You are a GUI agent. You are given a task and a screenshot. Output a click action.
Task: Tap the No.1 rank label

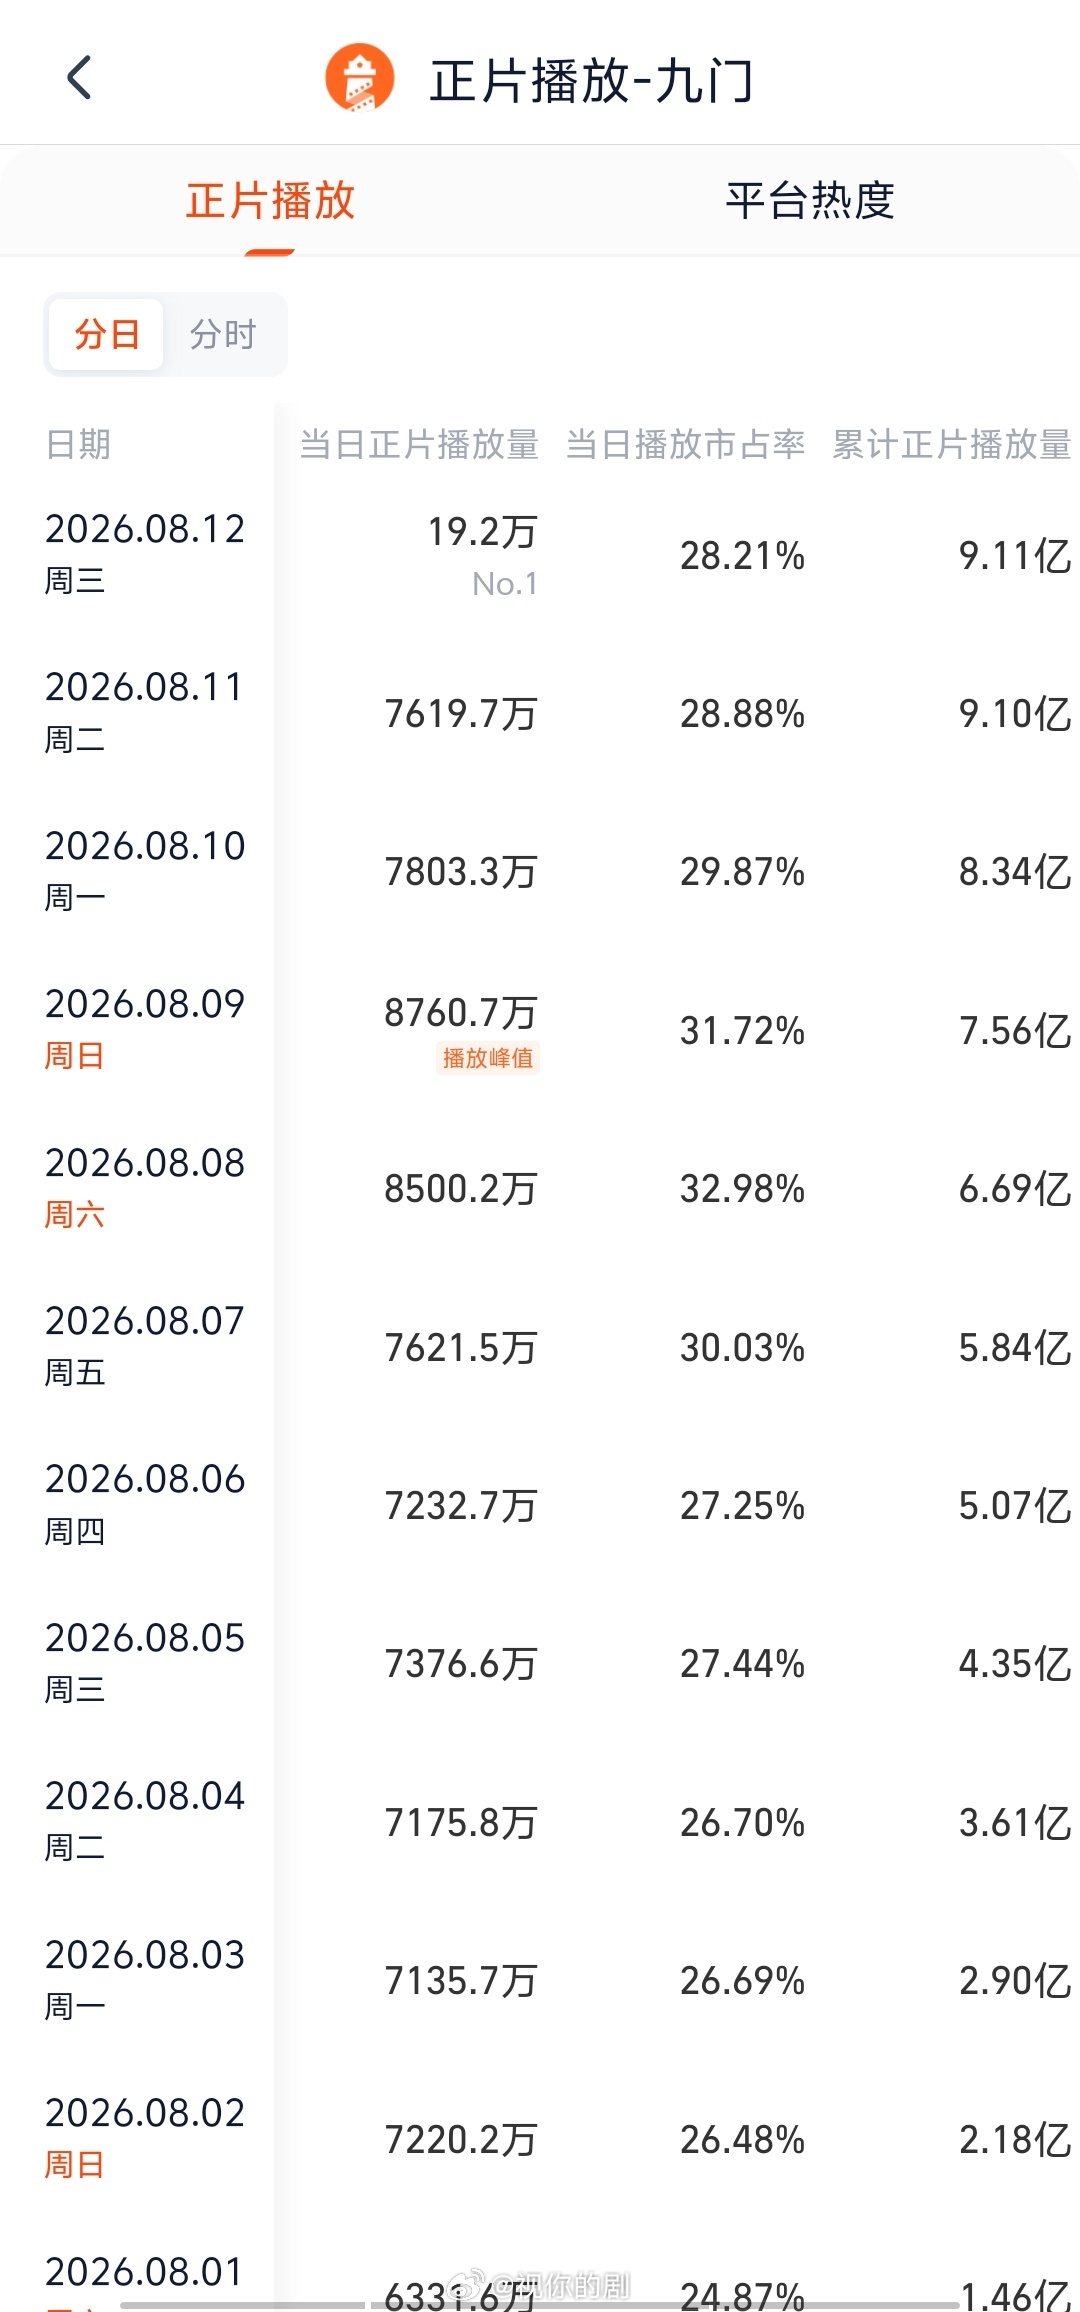click(505, 584)
